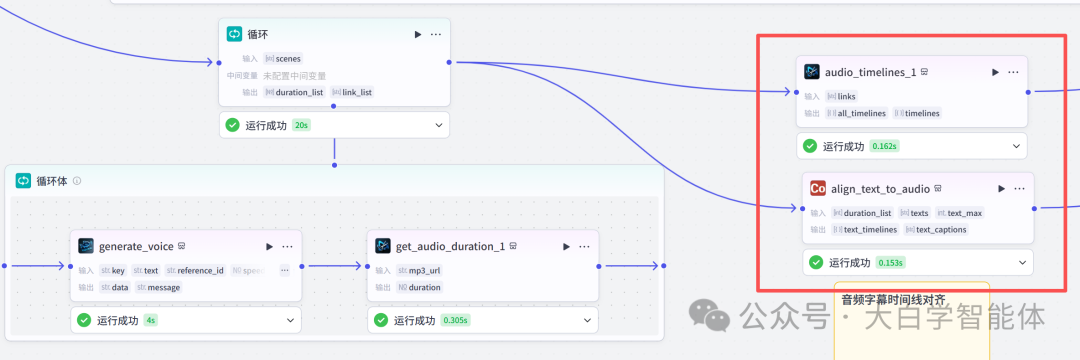Click links input tag in audio_timelines_1

[x=842, y=96]
